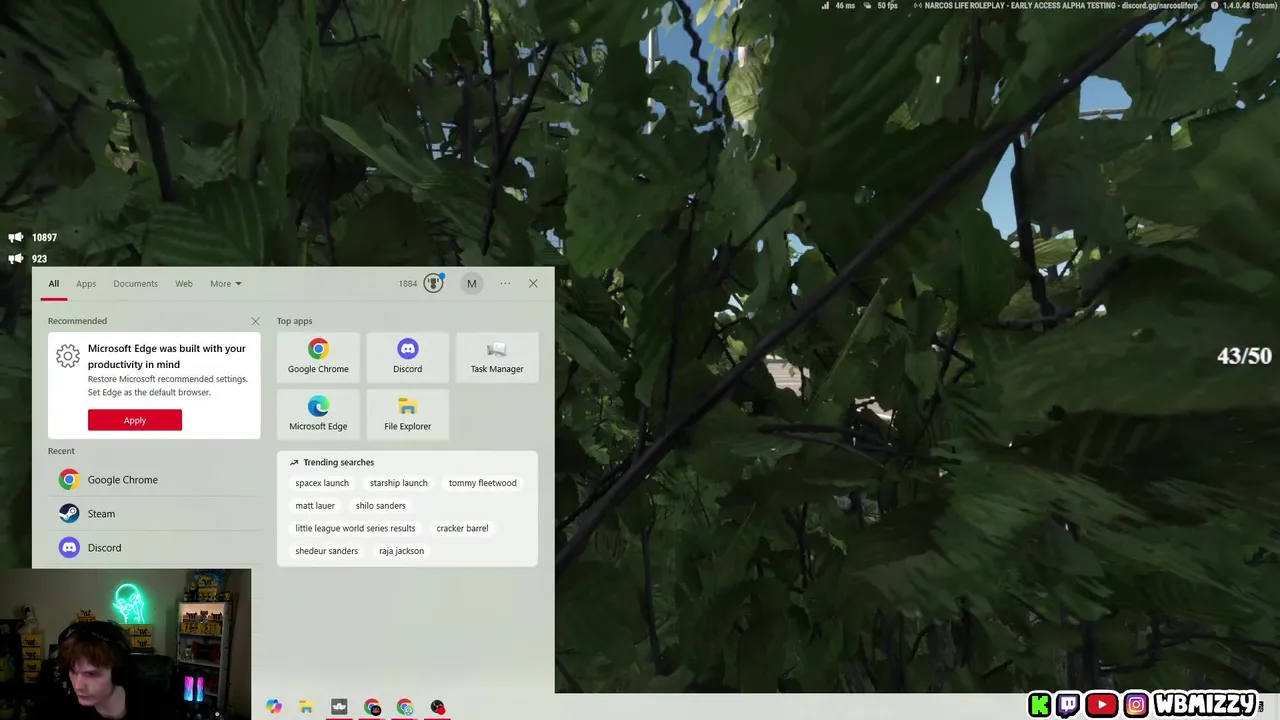
Task: Open Google Chrome from Top apps
Action: [318, 357]
